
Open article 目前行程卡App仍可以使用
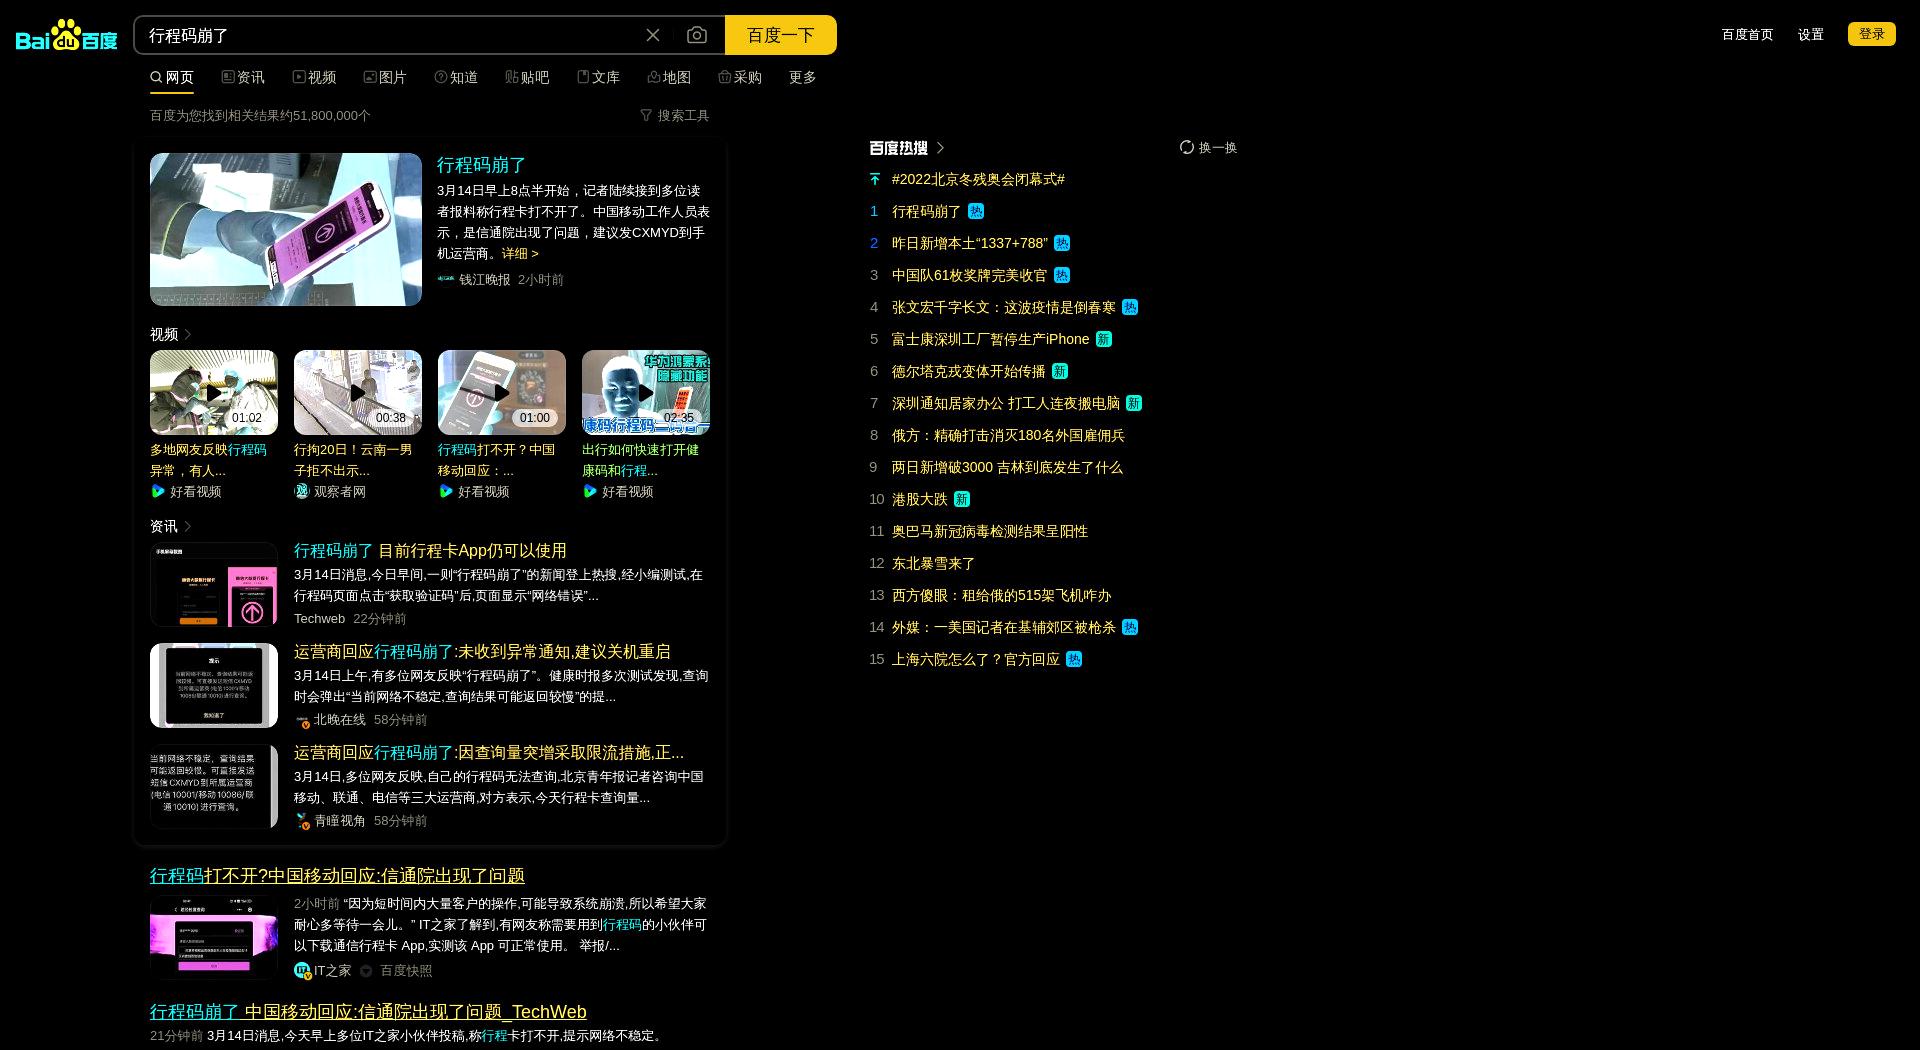tap(430, 550)
